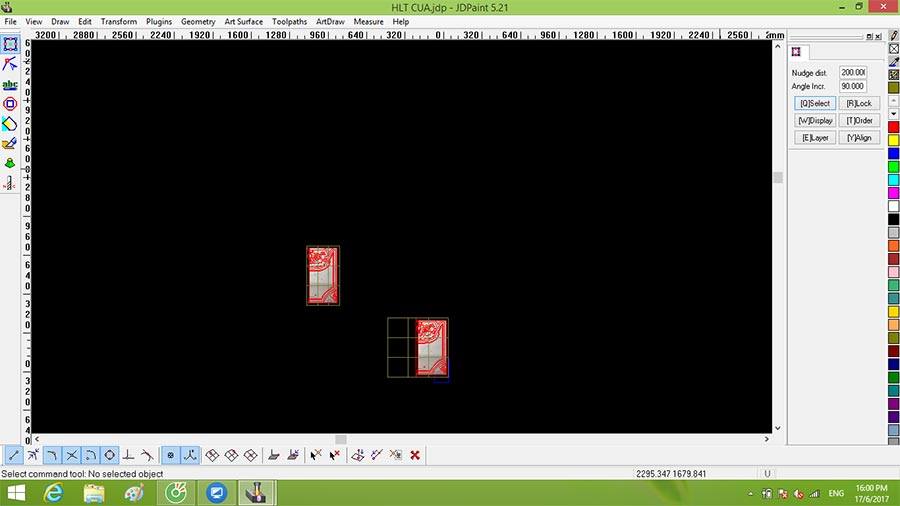The width and height of the screenshot is (900, 506).
Task: Click the plain work plane icon
Action: tap(274, 456)
